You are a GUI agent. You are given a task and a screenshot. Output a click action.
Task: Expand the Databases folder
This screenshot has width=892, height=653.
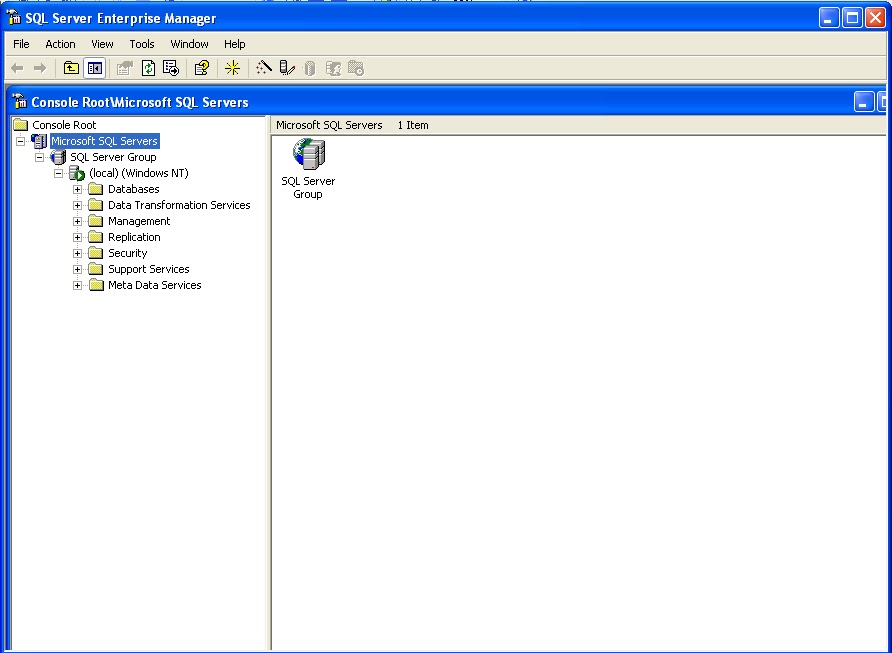77,189
